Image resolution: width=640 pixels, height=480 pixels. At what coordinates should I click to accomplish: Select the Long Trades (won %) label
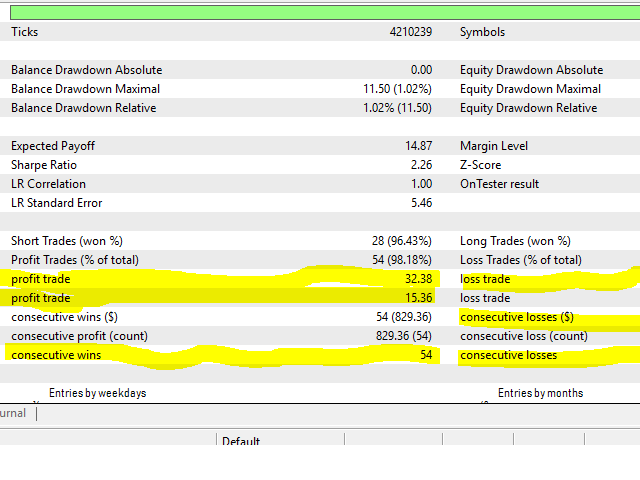[515, 241]
